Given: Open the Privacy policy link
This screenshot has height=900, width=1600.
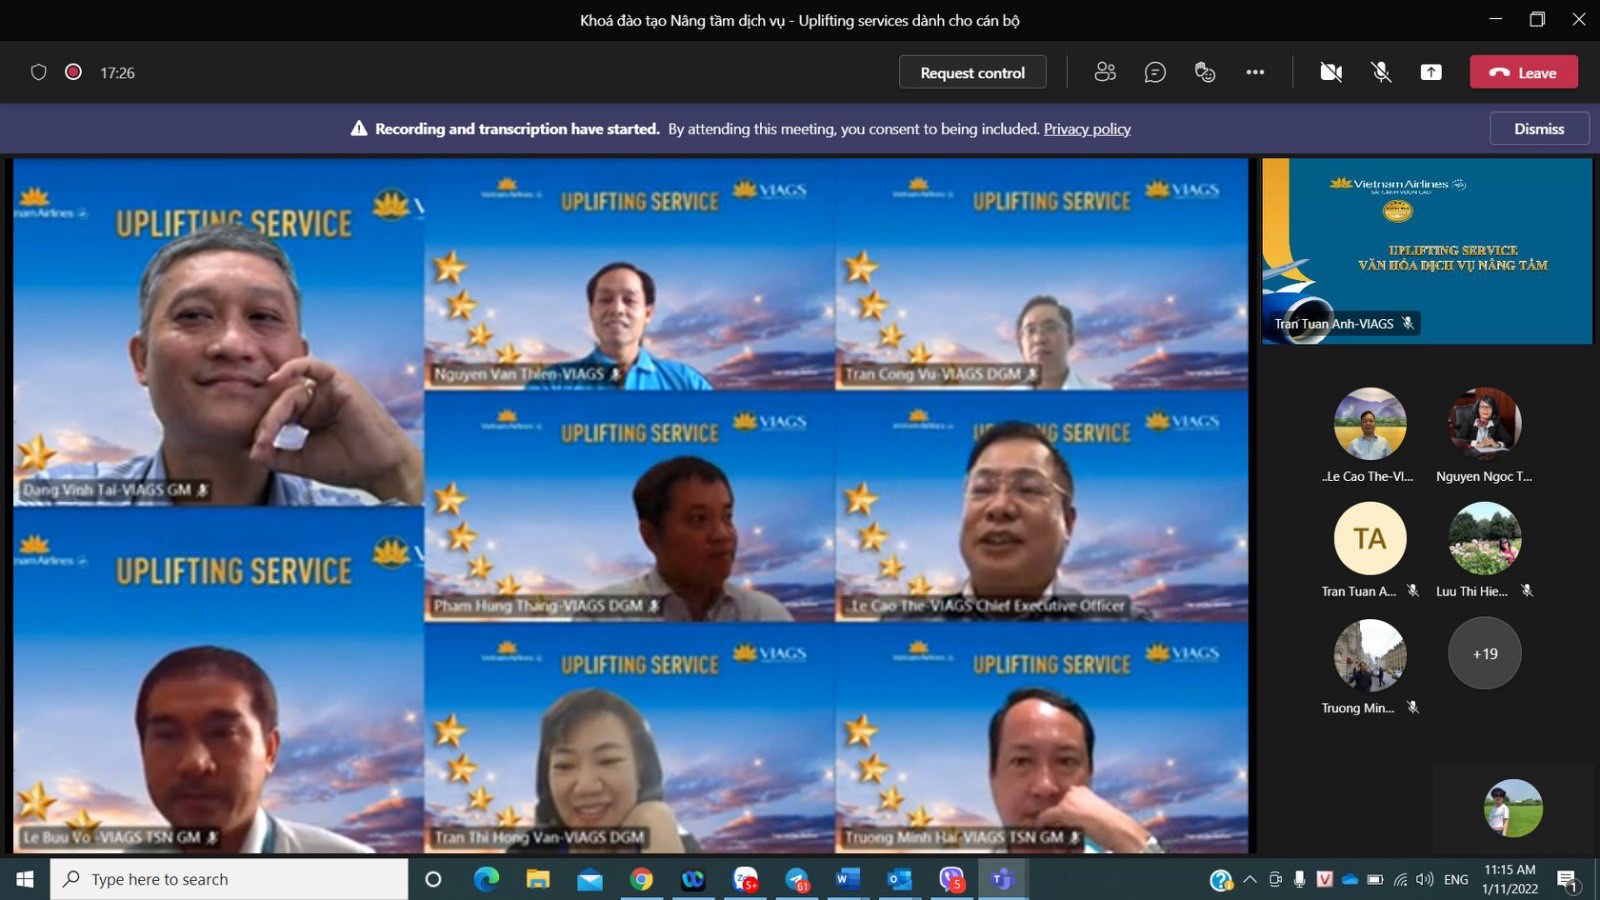Looking at the screenshot, I should 1087,129.
